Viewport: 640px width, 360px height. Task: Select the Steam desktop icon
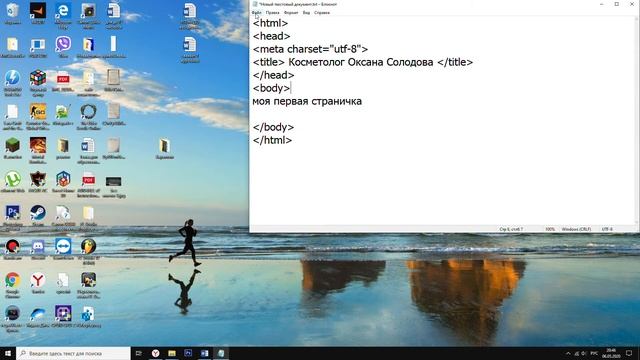tap(38, 216)
